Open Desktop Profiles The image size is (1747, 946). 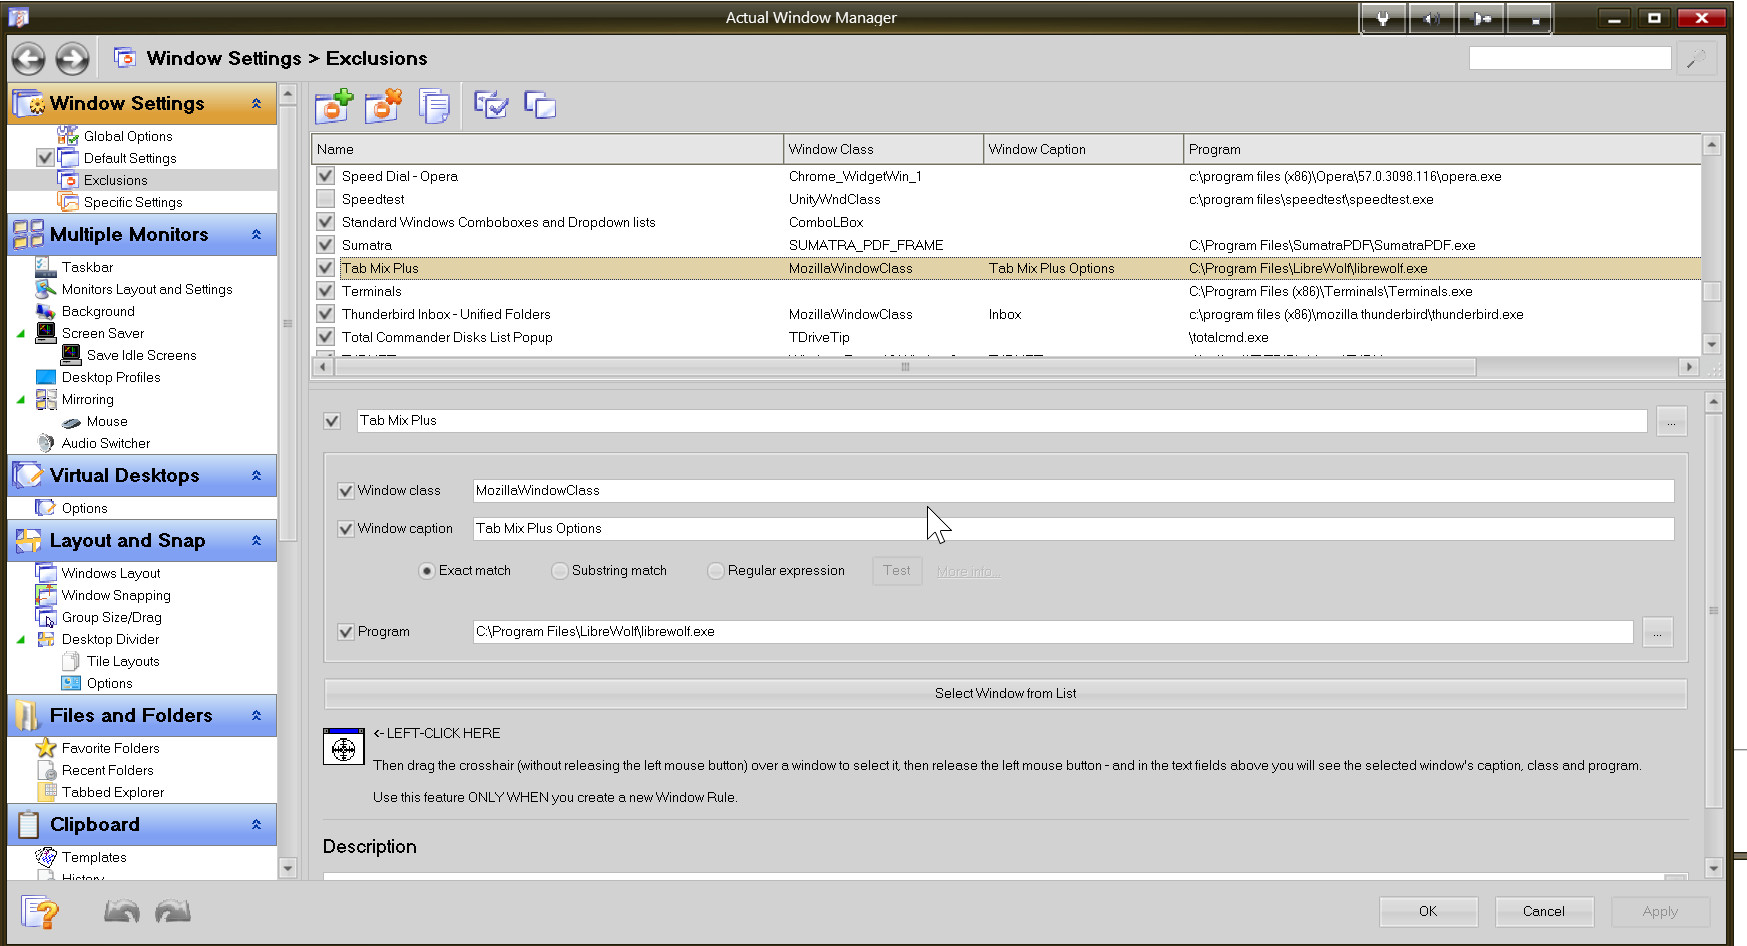[111, 377]
